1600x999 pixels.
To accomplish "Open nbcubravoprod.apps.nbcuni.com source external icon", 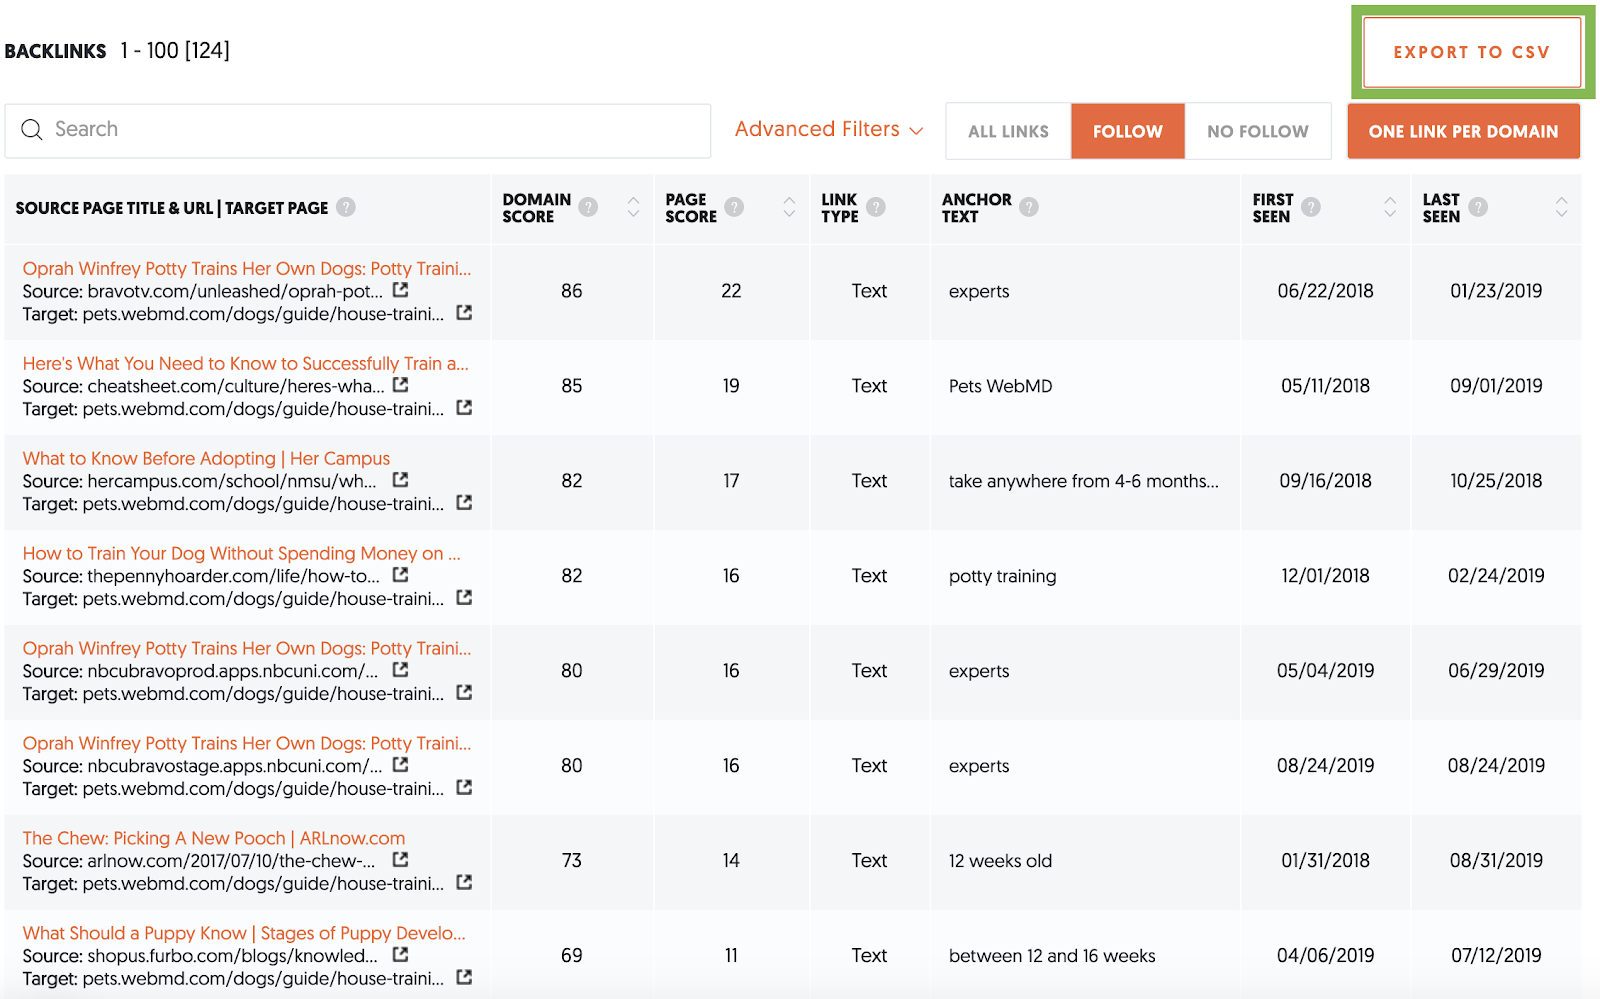I will pyautogui.click(x=401, y=670).
